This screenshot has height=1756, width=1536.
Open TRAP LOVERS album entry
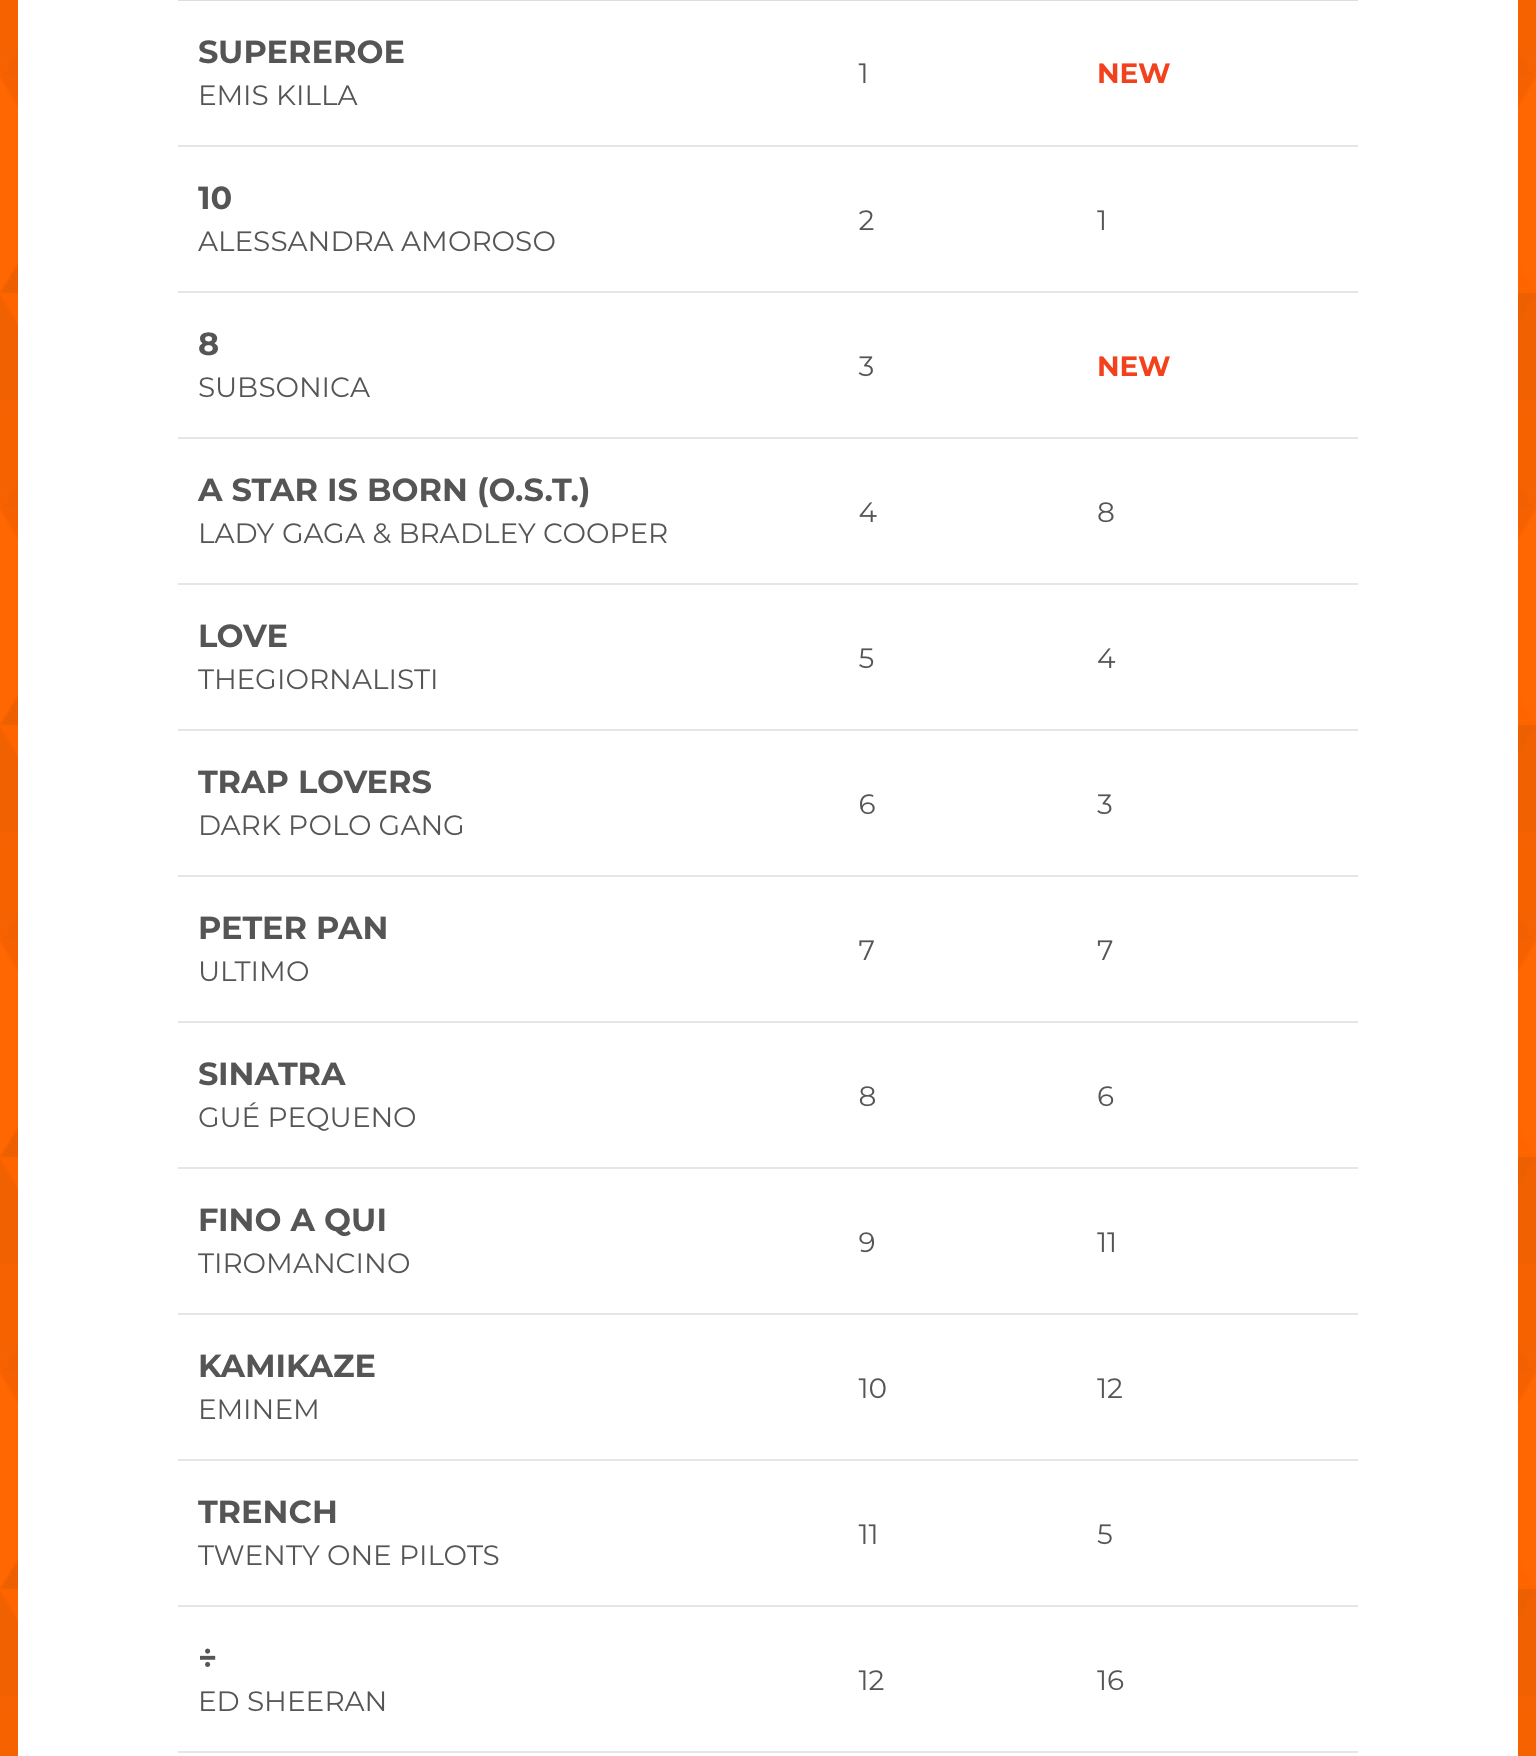tap(315, 782)
